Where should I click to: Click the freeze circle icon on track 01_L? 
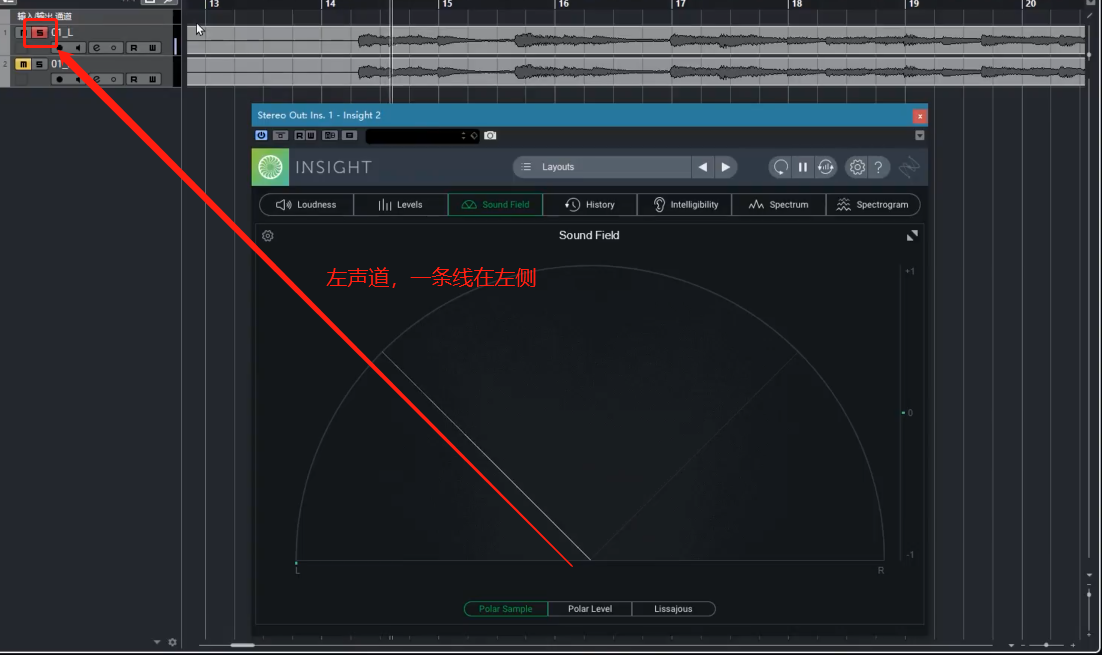click(114, 48)
